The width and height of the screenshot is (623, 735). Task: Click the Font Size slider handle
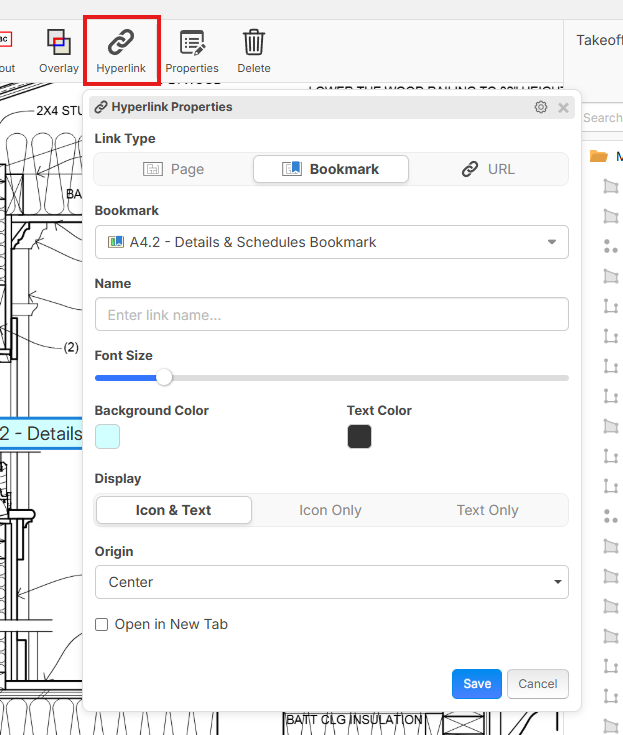(164, 377)
